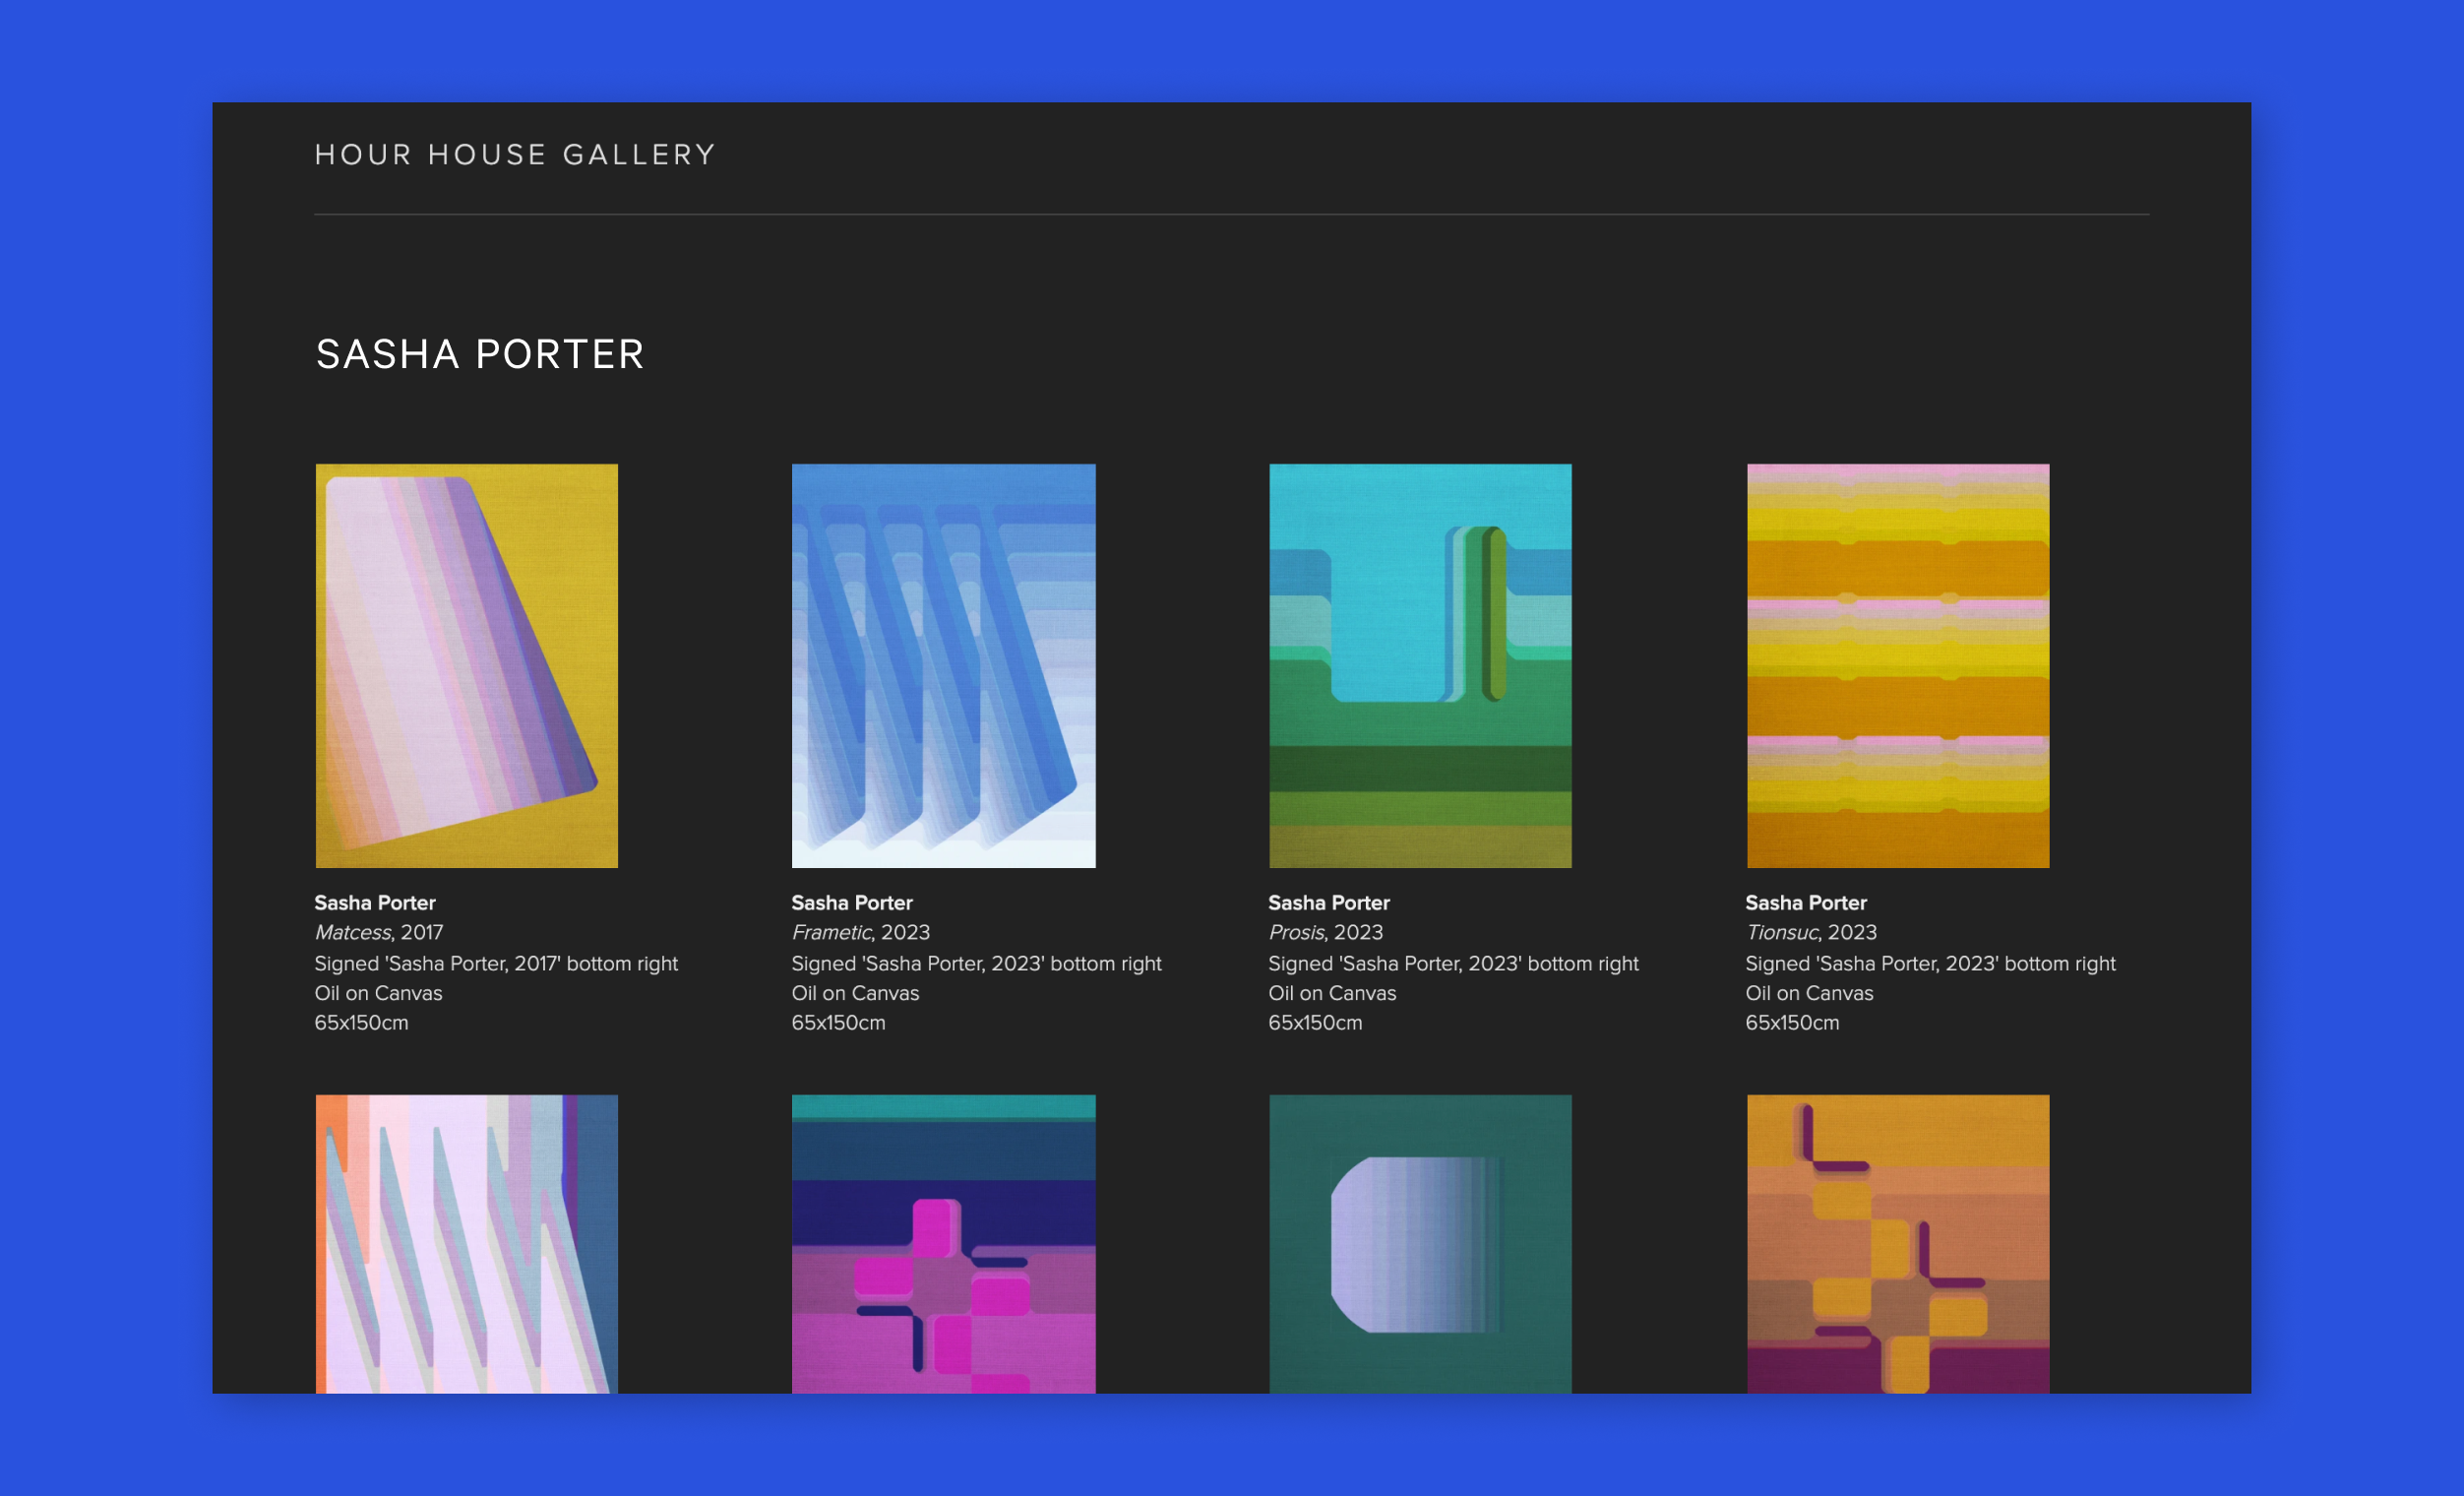
Task: Click the Tionsuc, 2023 title text
Action: click(x=1810, y=932)
